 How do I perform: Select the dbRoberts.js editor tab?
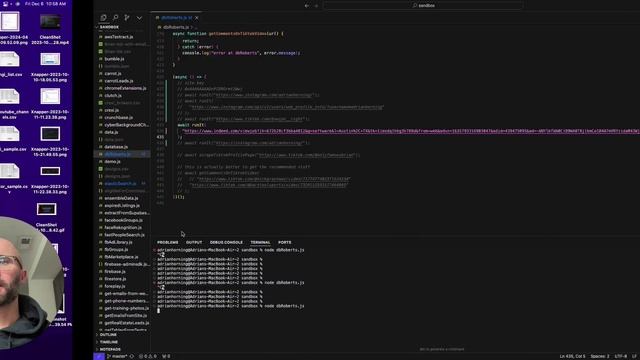pos(177,18)
